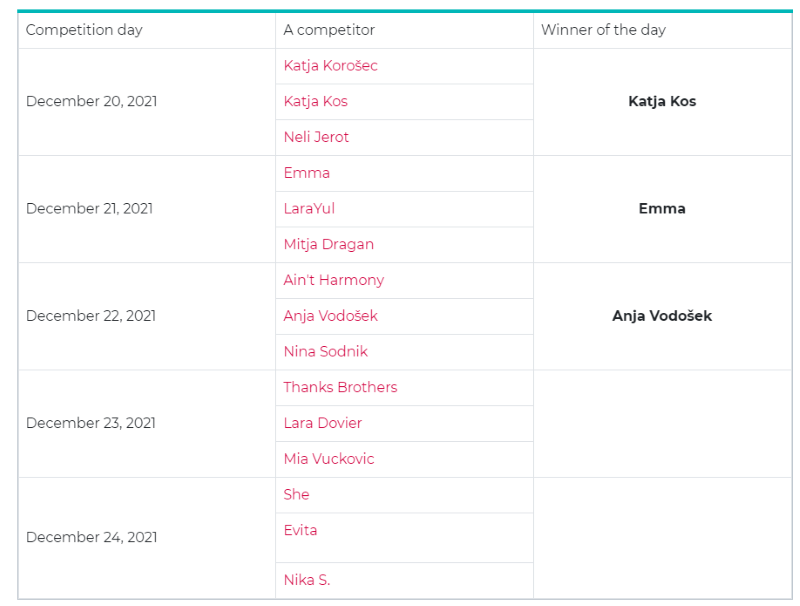Select the Mitja Dragan link

pos(328,244)
